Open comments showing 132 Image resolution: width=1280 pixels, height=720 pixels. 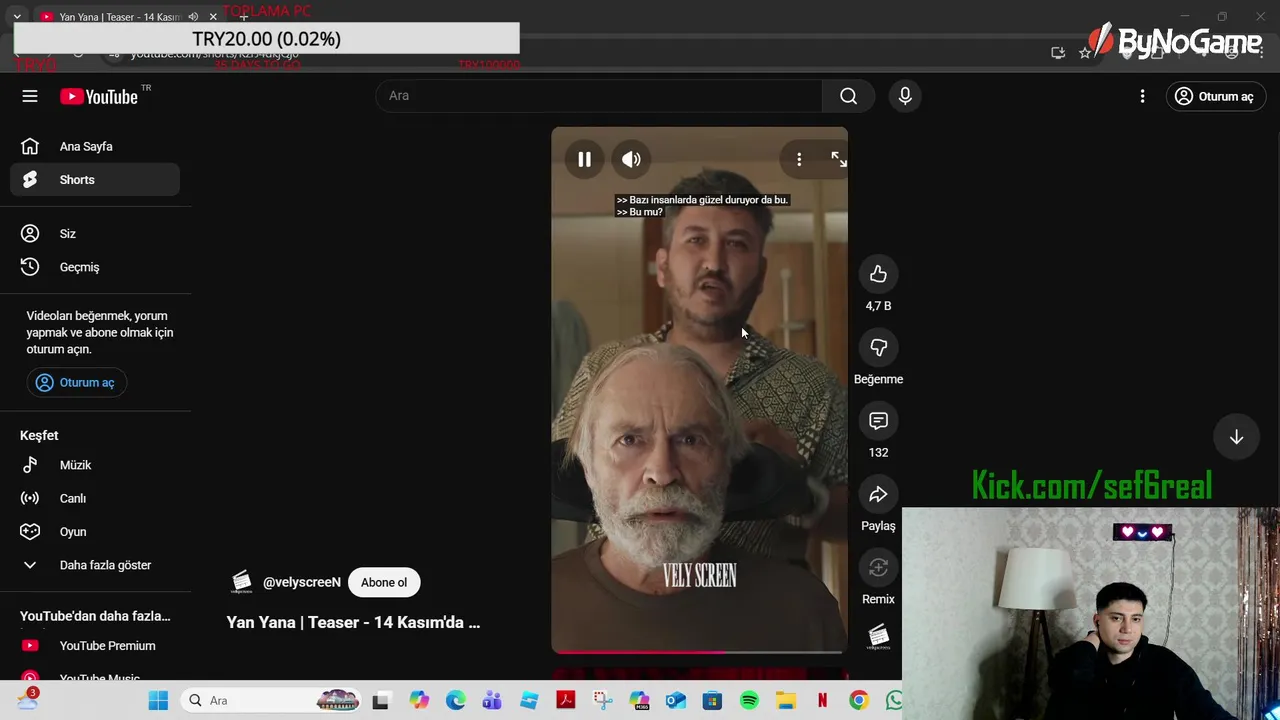click(x=878, y=421)
